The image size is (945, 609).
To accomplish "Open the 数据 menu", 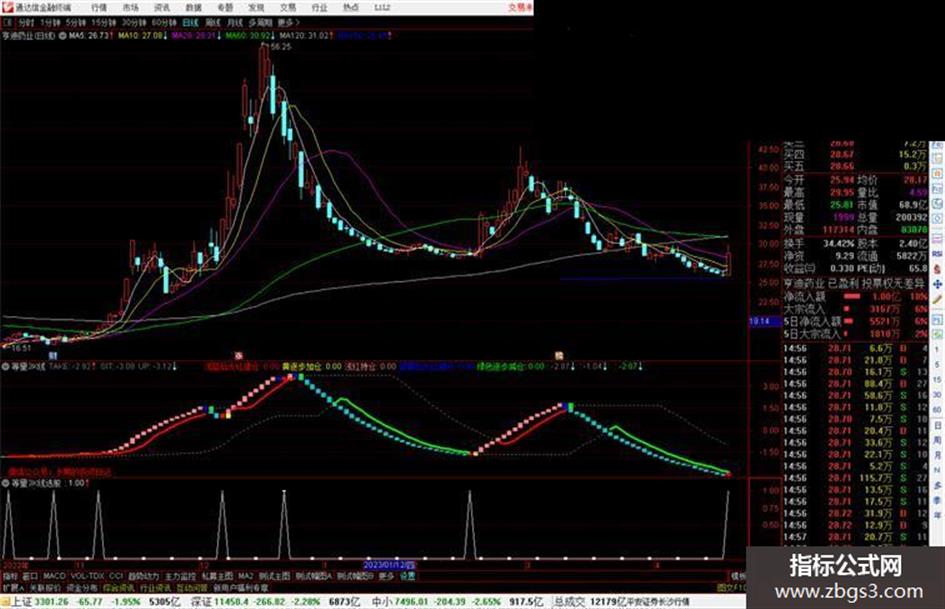I will coord(193,7).
